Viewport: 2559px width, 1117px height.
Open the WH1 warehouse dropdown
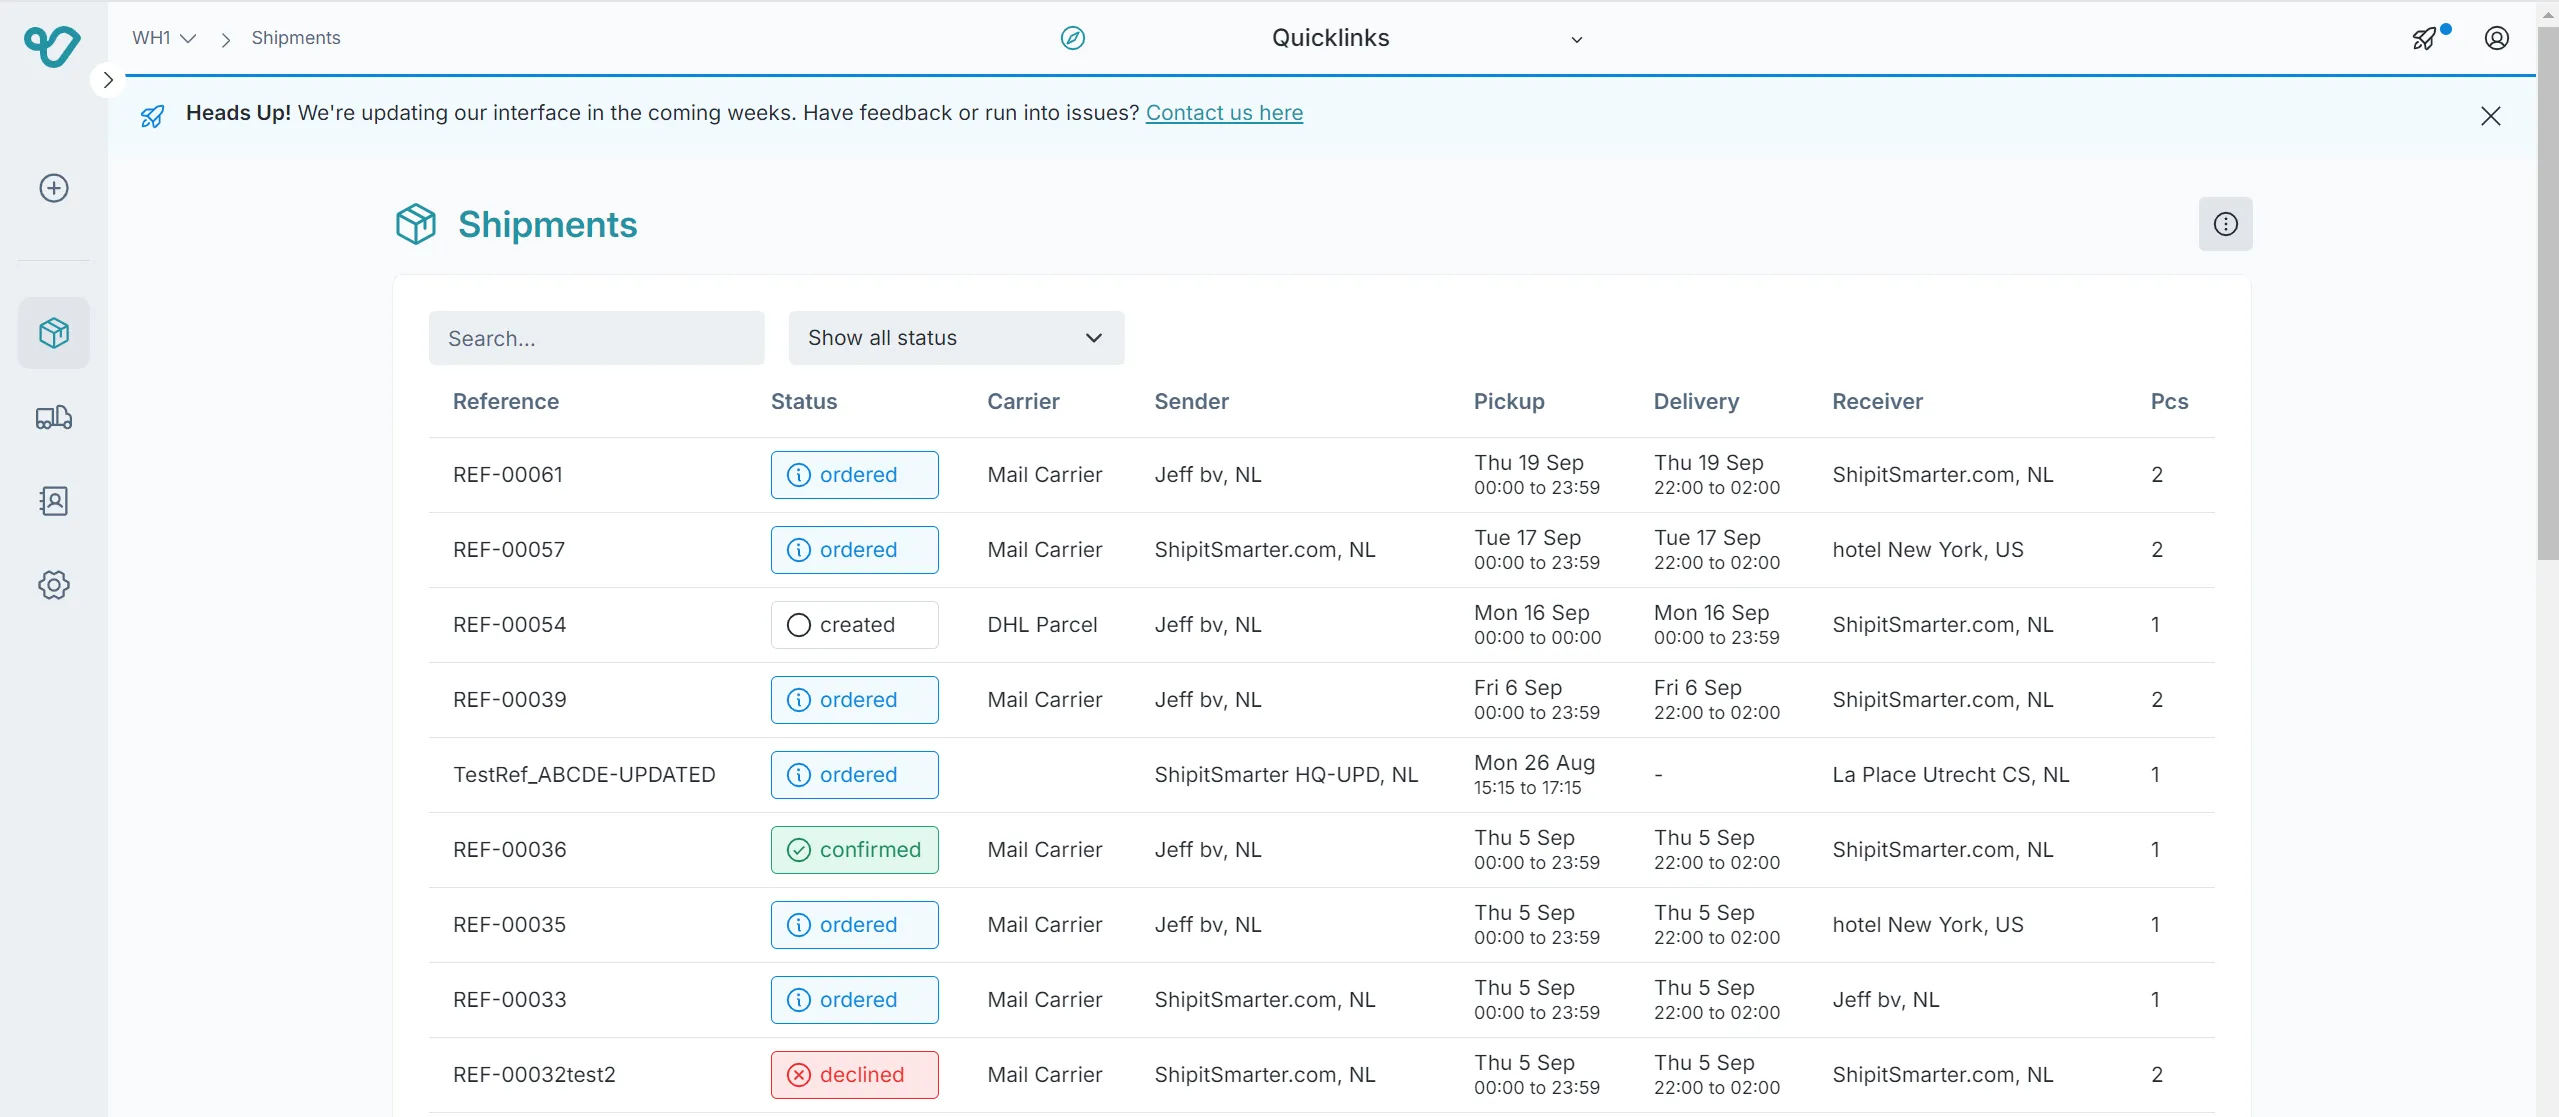pos(164,38)
